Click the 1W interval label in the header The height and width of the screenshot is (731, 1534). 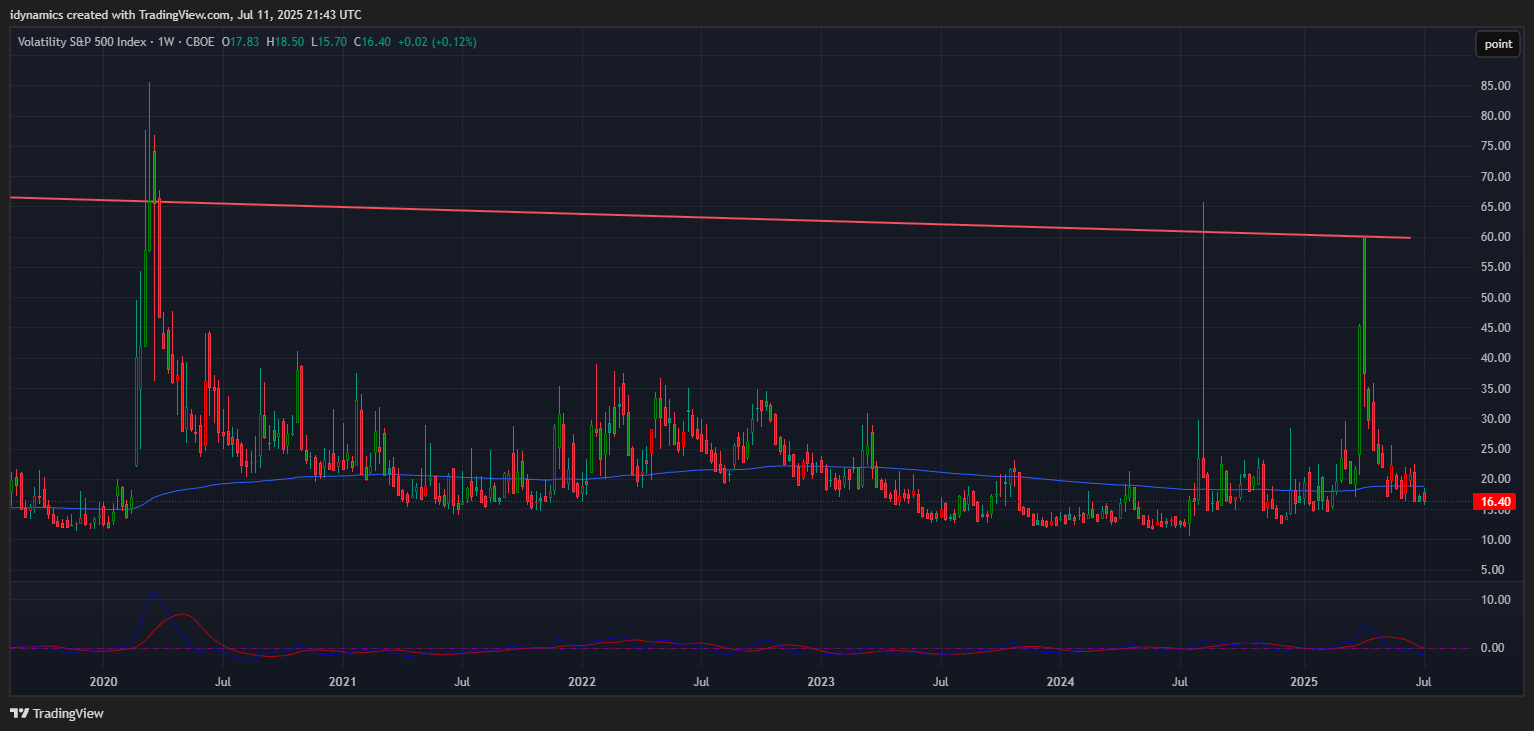click(166, 42)
